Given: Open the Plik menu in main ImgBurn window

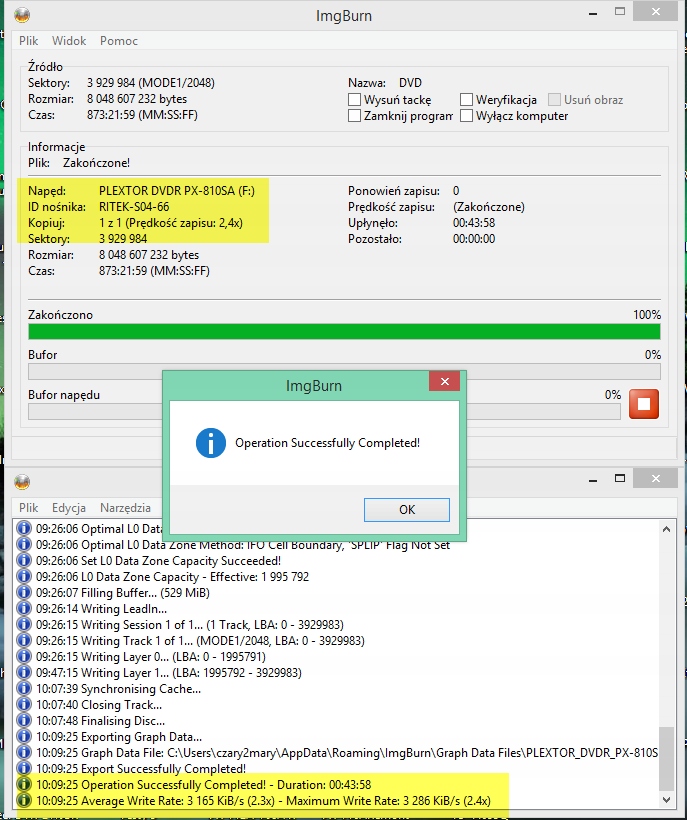Looking at the screenshot, I should pyautogui.click(x=29, y=41).
